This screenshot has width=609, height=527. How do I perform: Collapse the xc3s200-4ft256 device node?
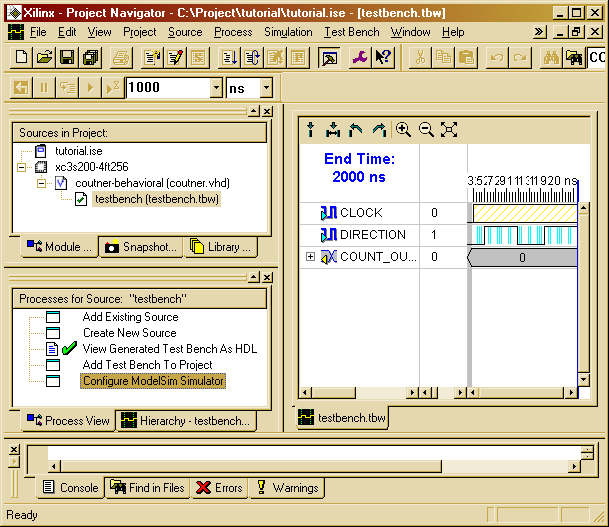pyautogui.click(x=22, y=167)
